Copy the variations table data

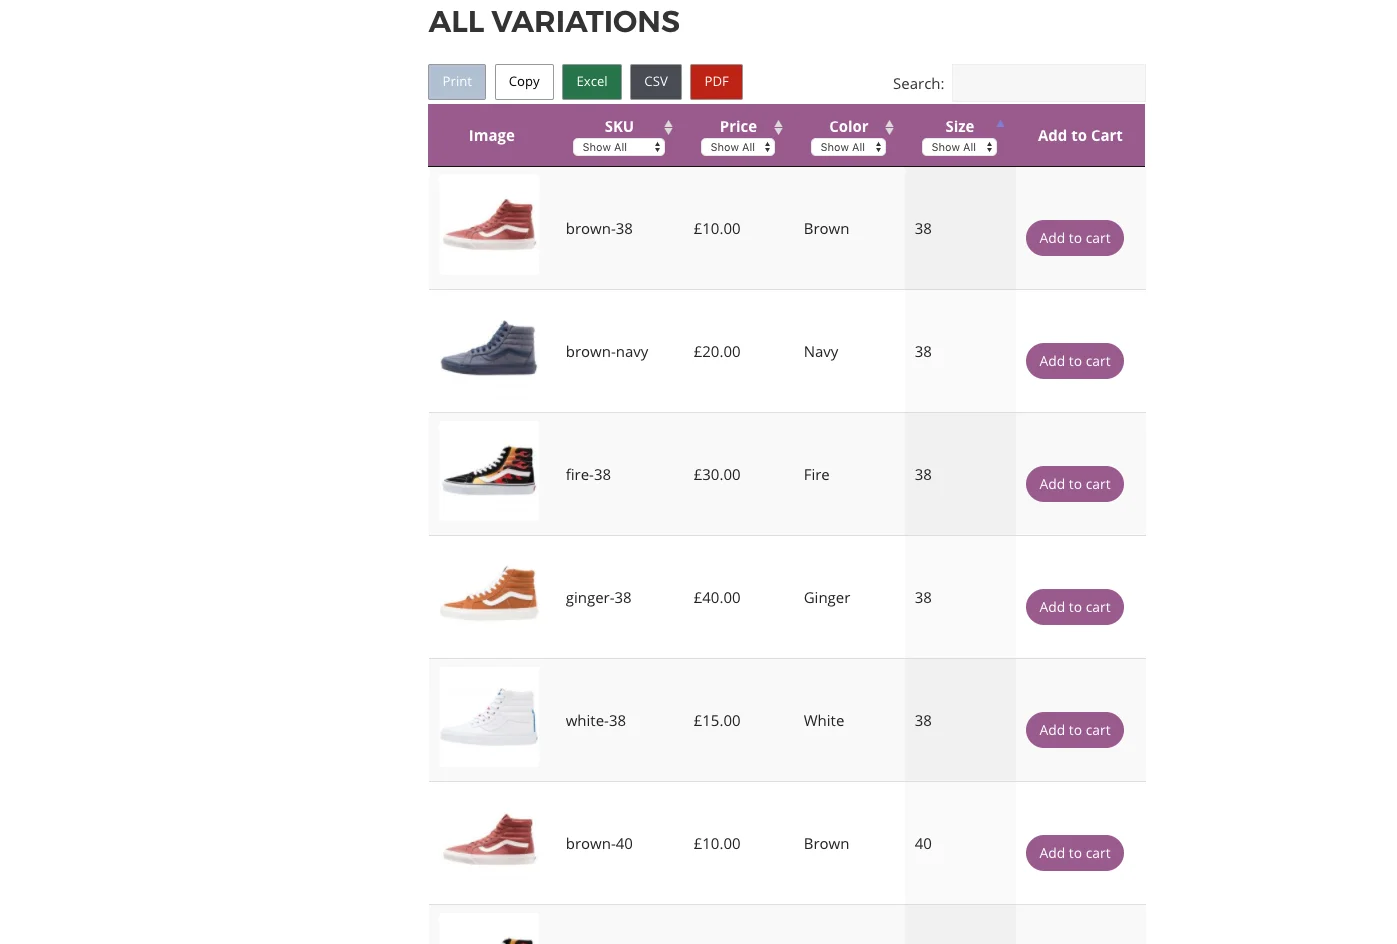click(524, 81)
